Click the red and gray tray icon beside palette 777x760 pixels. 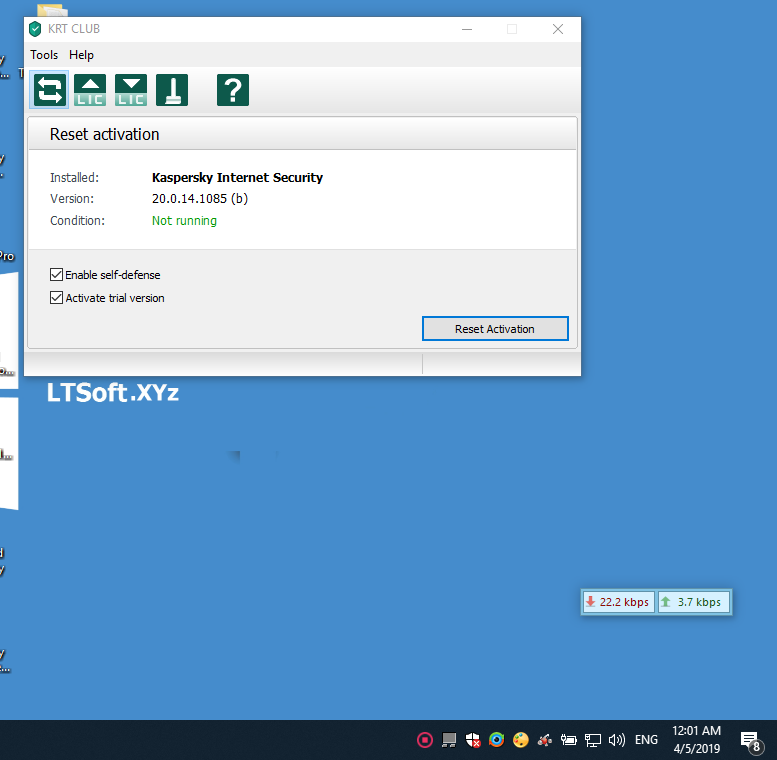point(545,740)
